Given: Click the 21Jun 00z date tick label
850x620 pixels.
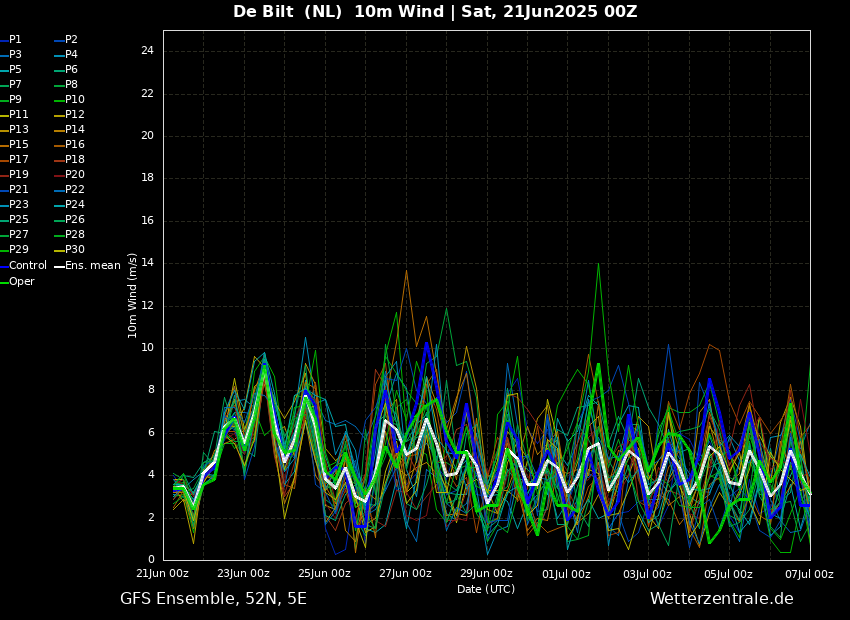Looking at the screenshot, I should 162,574.
